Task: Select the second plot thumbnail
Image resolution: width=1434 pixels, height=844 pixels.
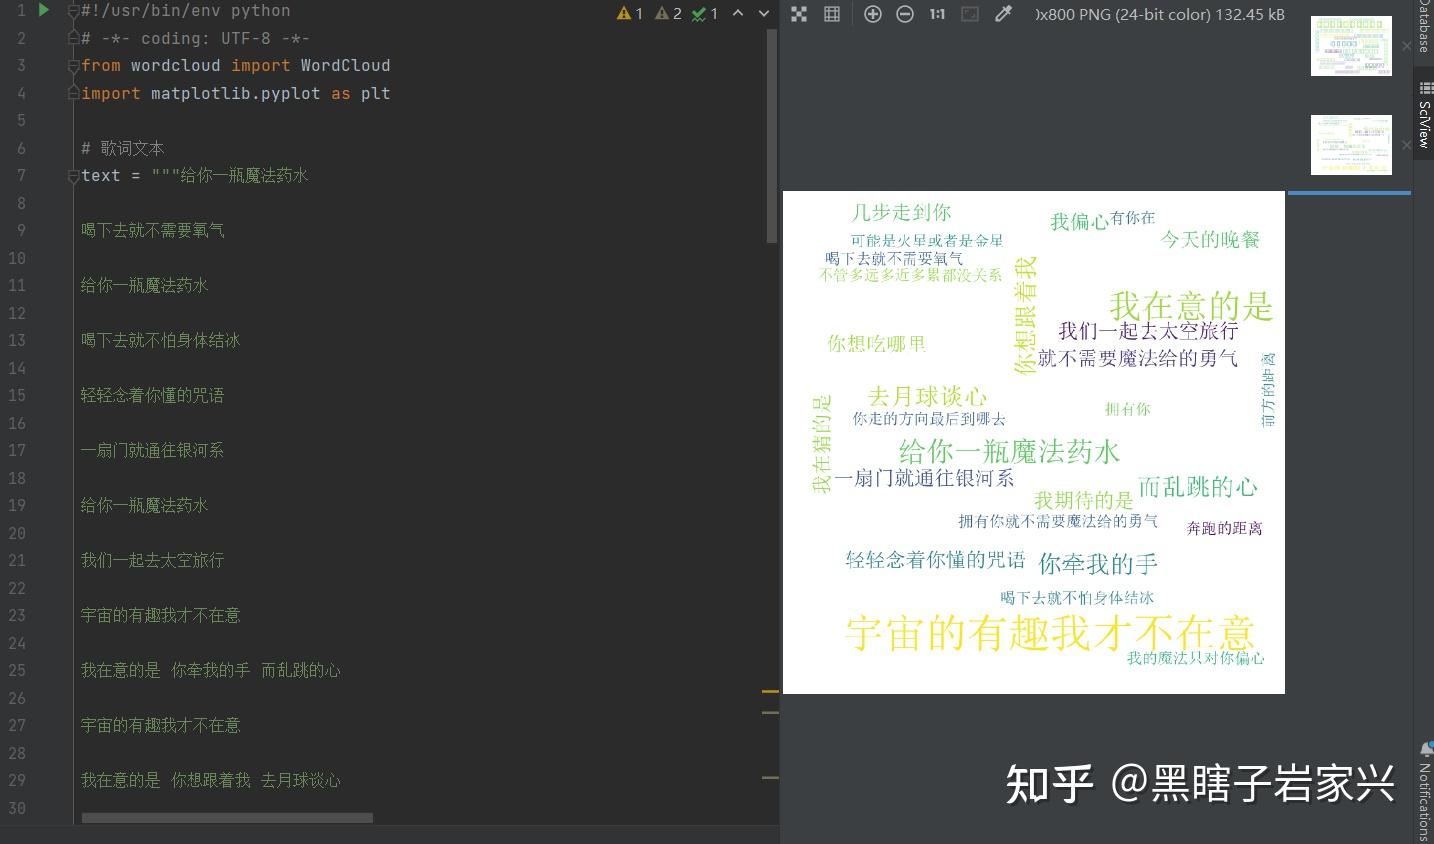Action: 1351,145
